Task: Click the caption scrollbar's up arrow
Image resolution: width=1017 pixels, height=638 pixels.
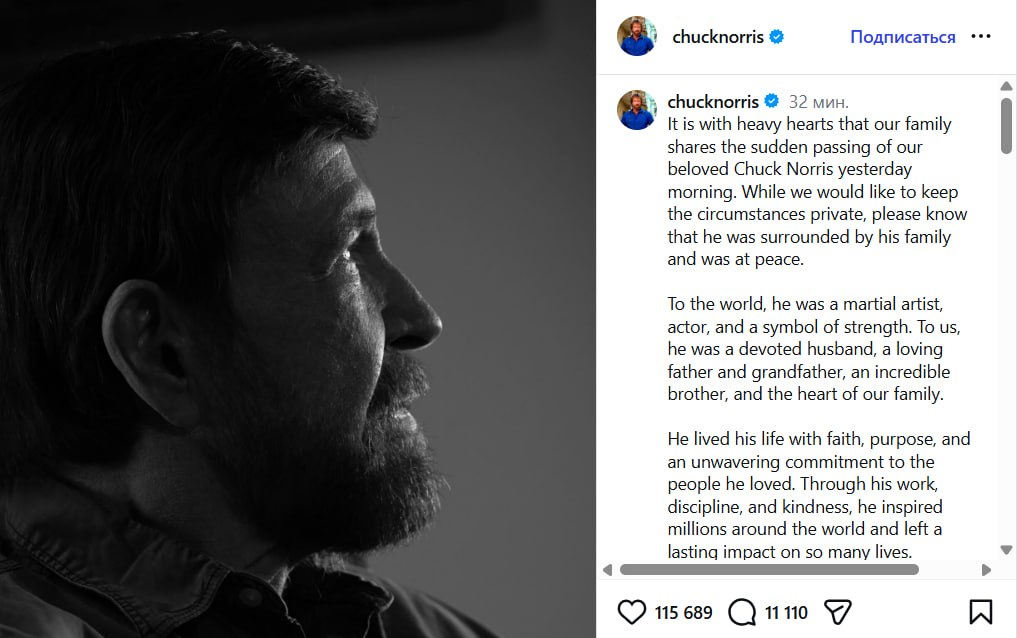Action: pos(1006,87)
